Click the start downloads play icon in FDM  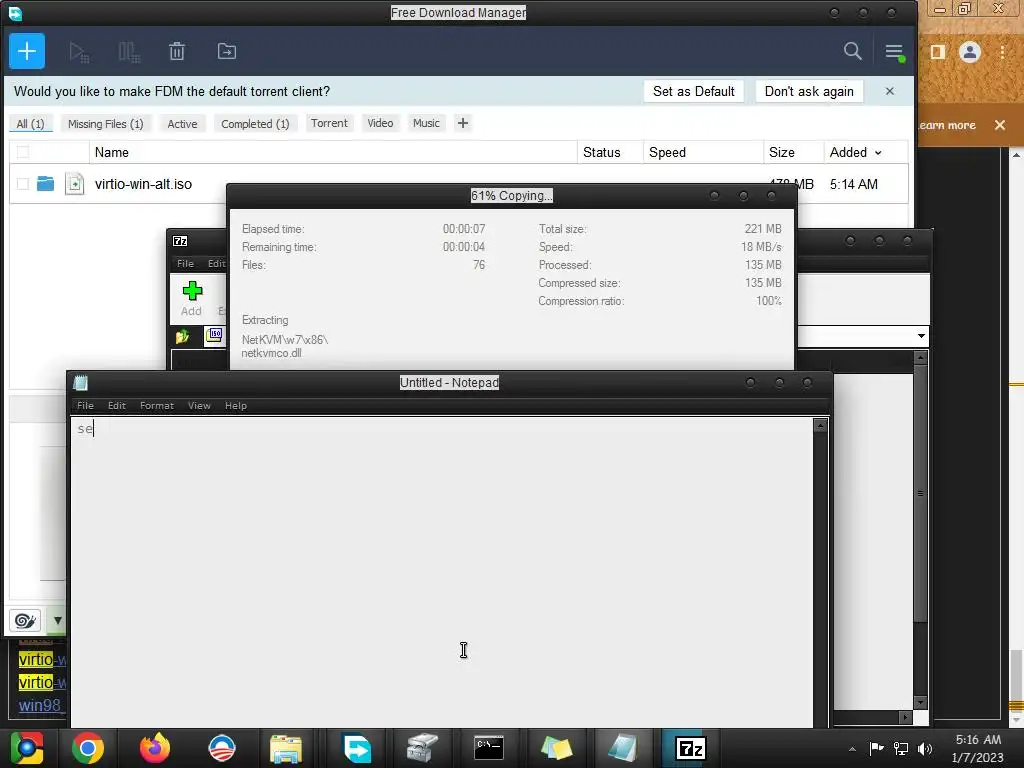[x=78, y=52]
